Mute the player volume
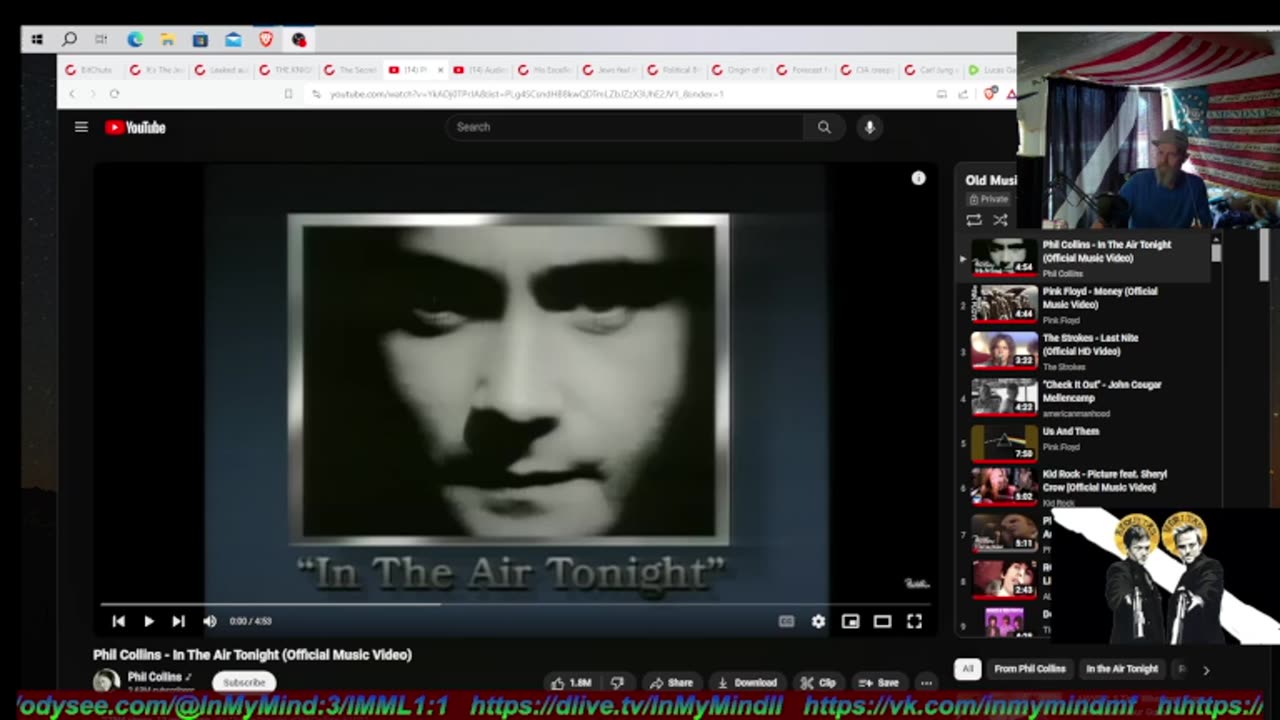The image size is (1280, 720). click(x=209, y=621)
